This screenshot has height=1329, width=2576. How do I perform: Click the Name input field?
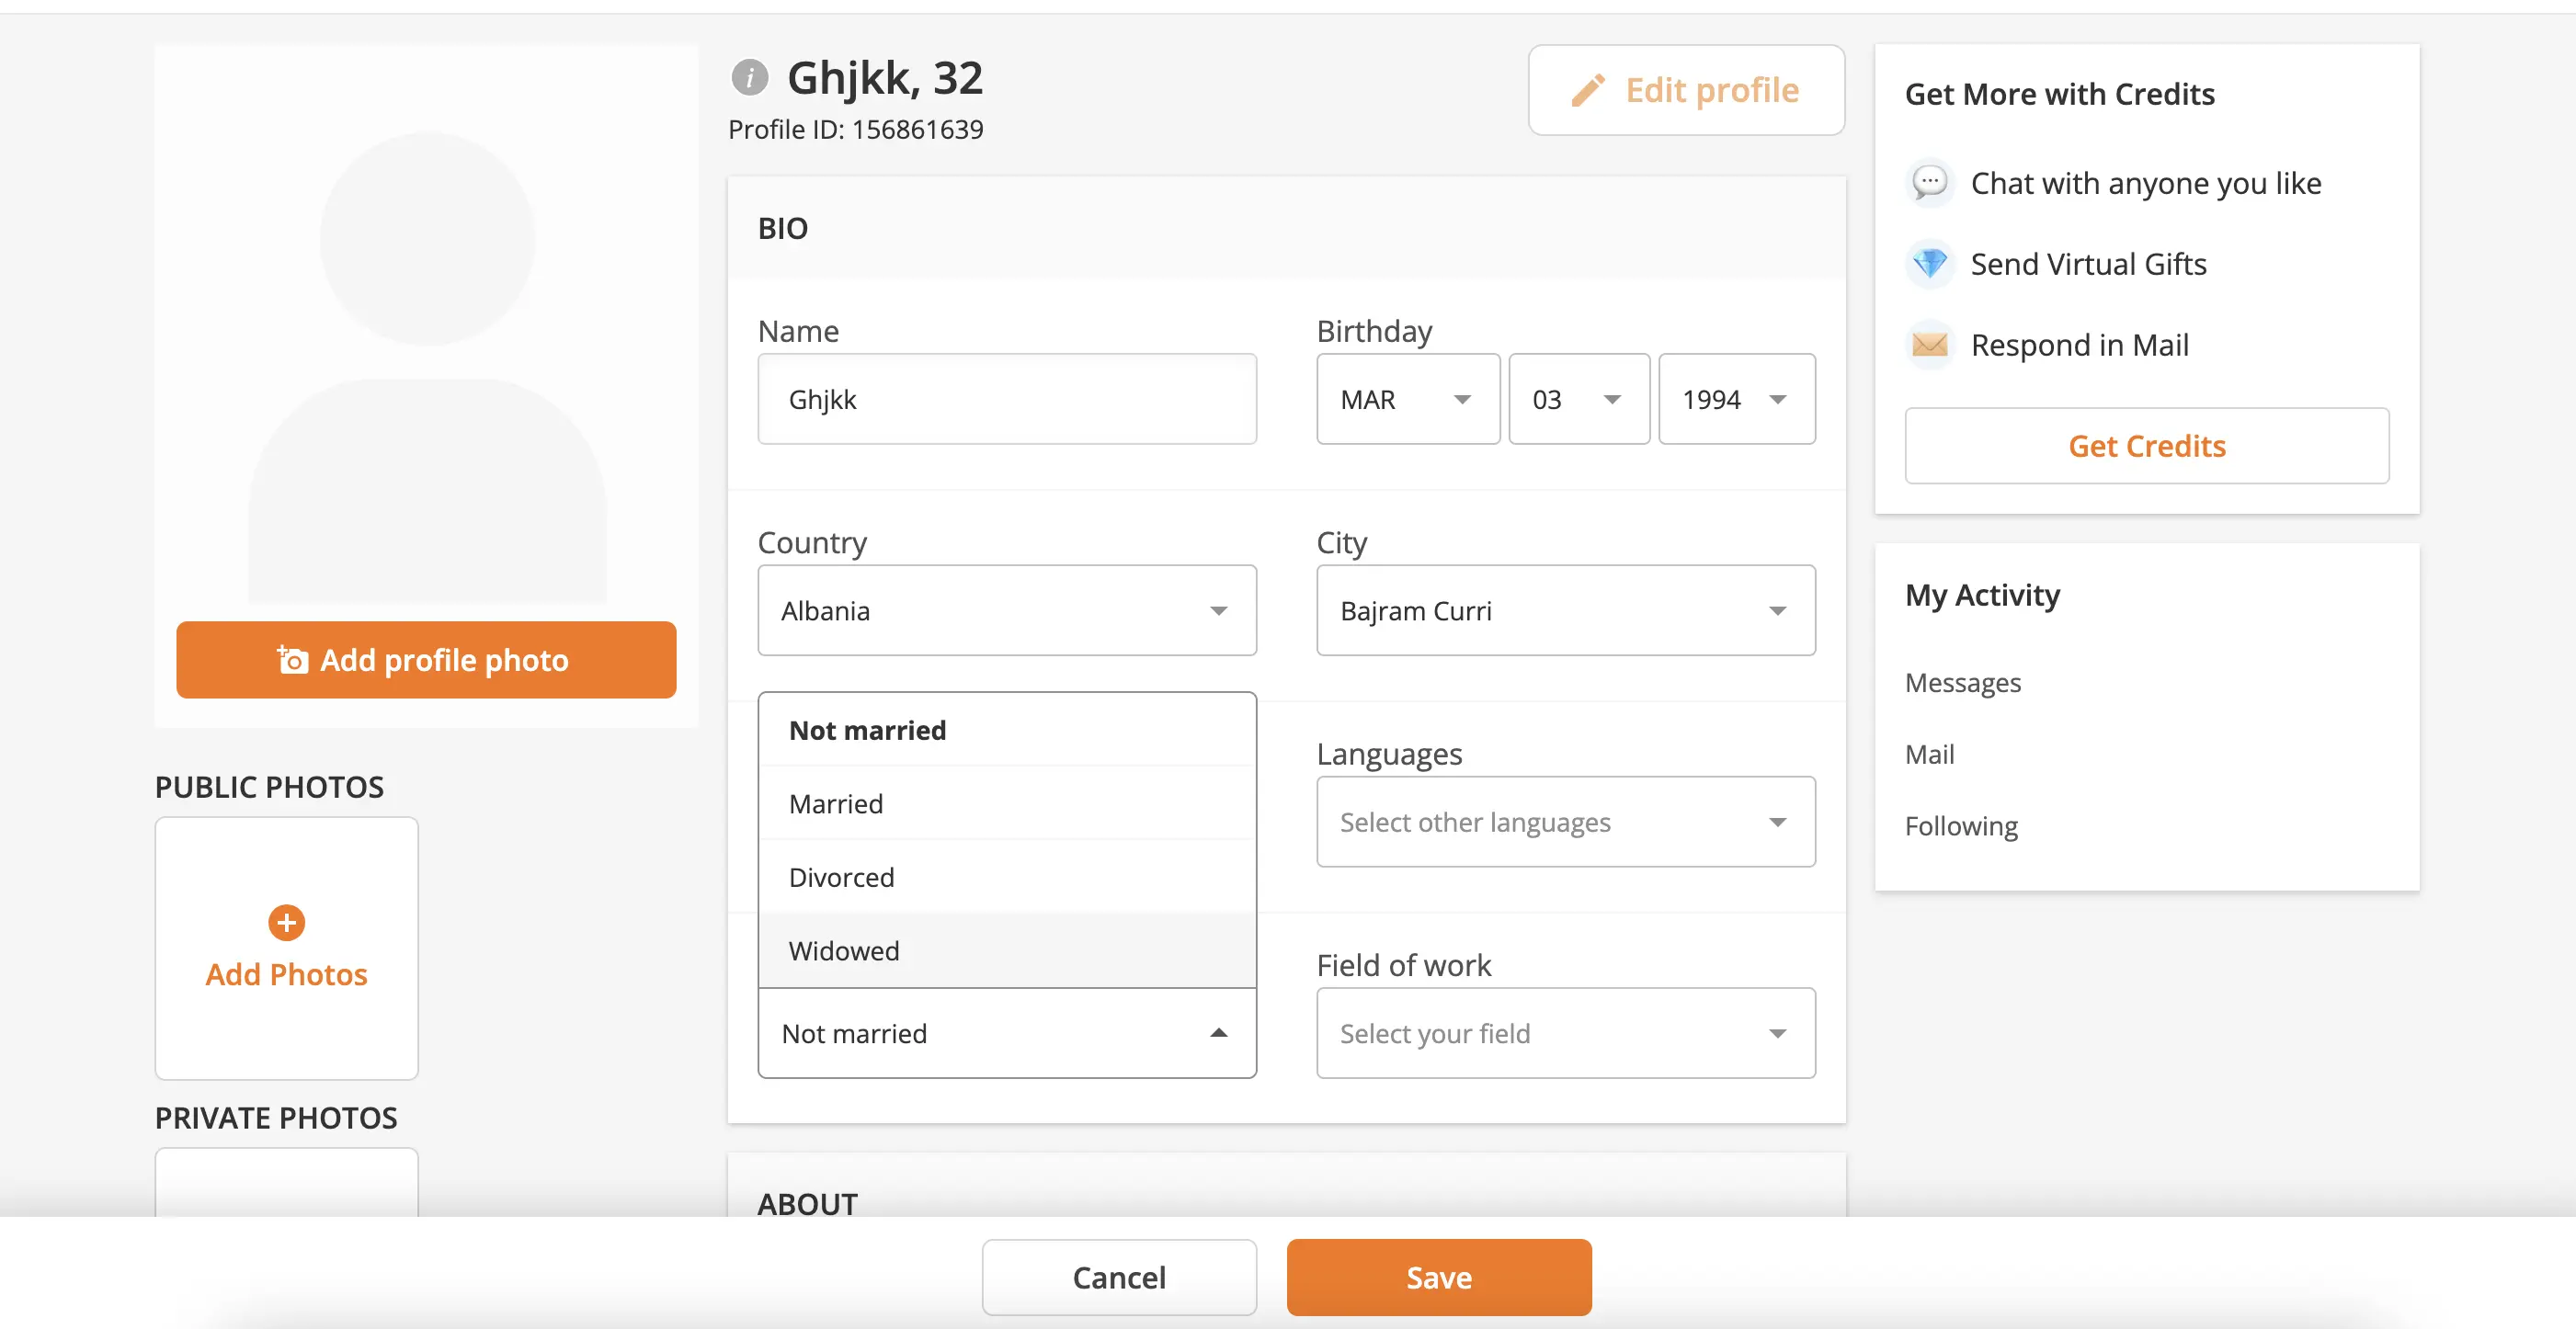[x=1006, y=399]
